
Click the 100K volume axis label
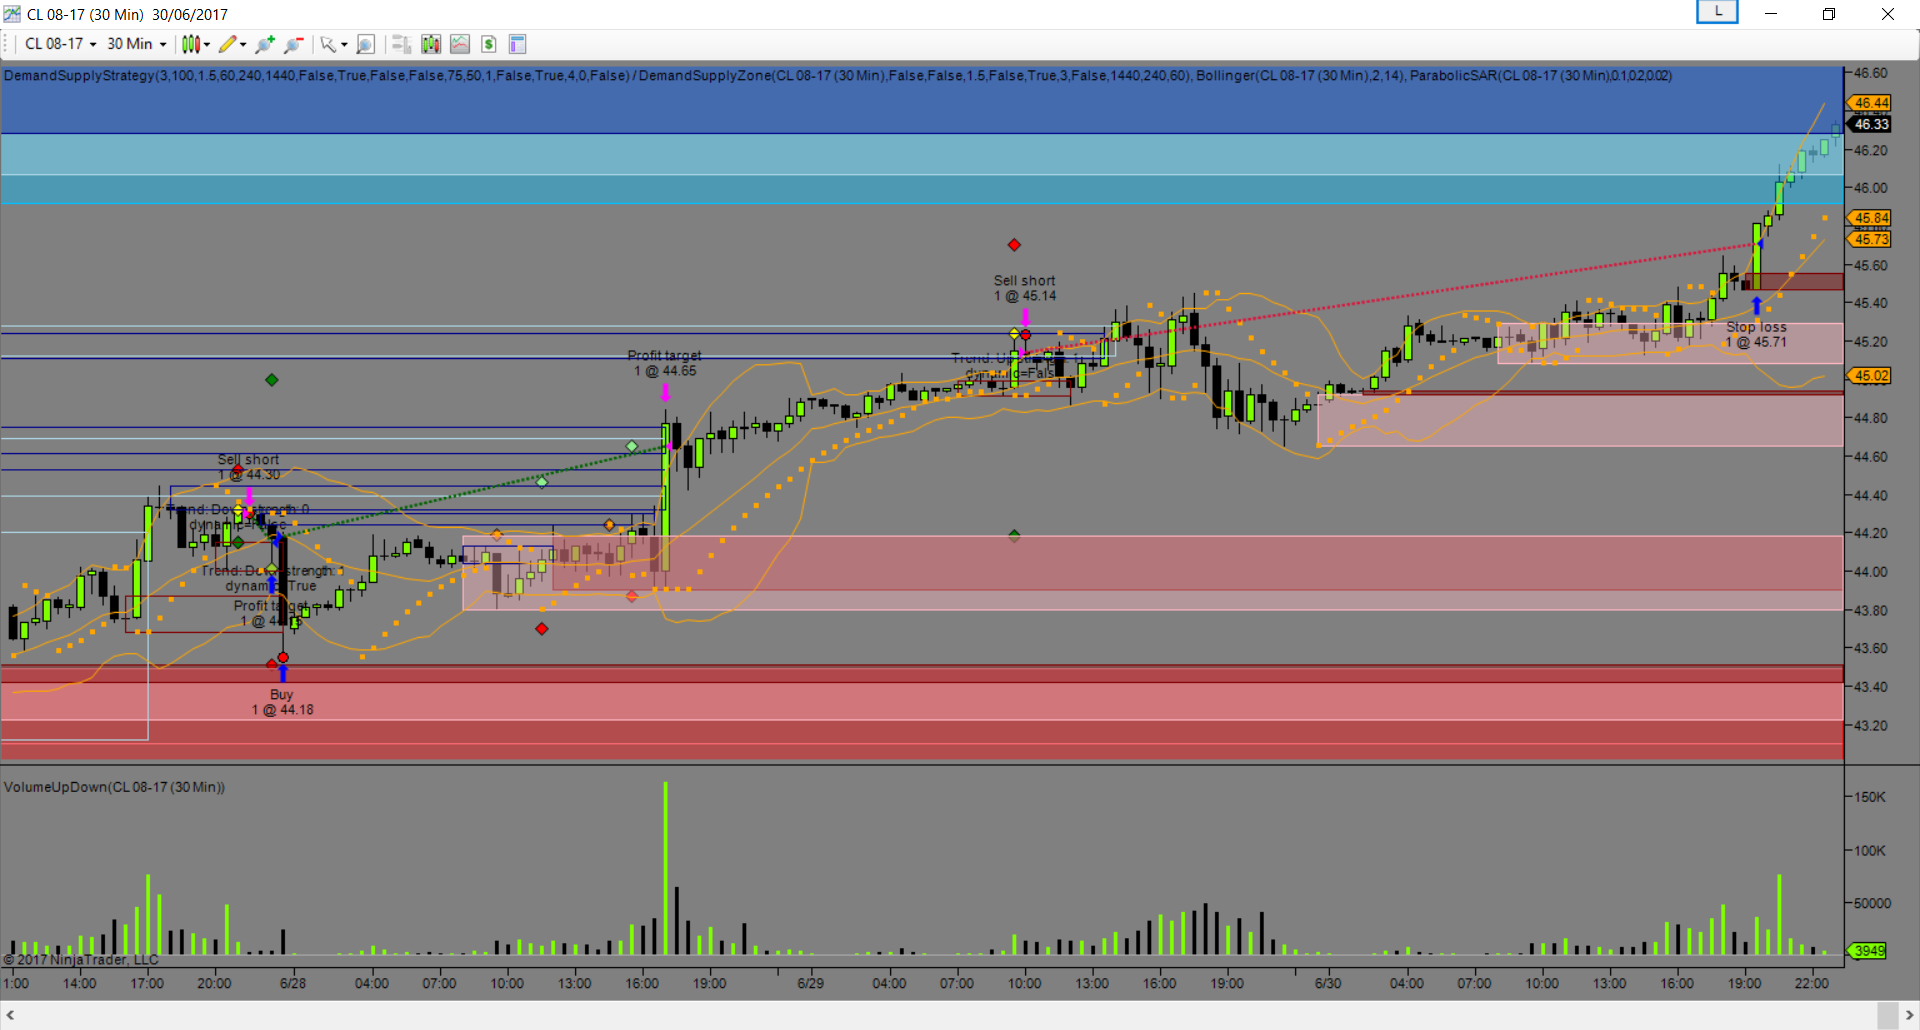[1869, 850]
